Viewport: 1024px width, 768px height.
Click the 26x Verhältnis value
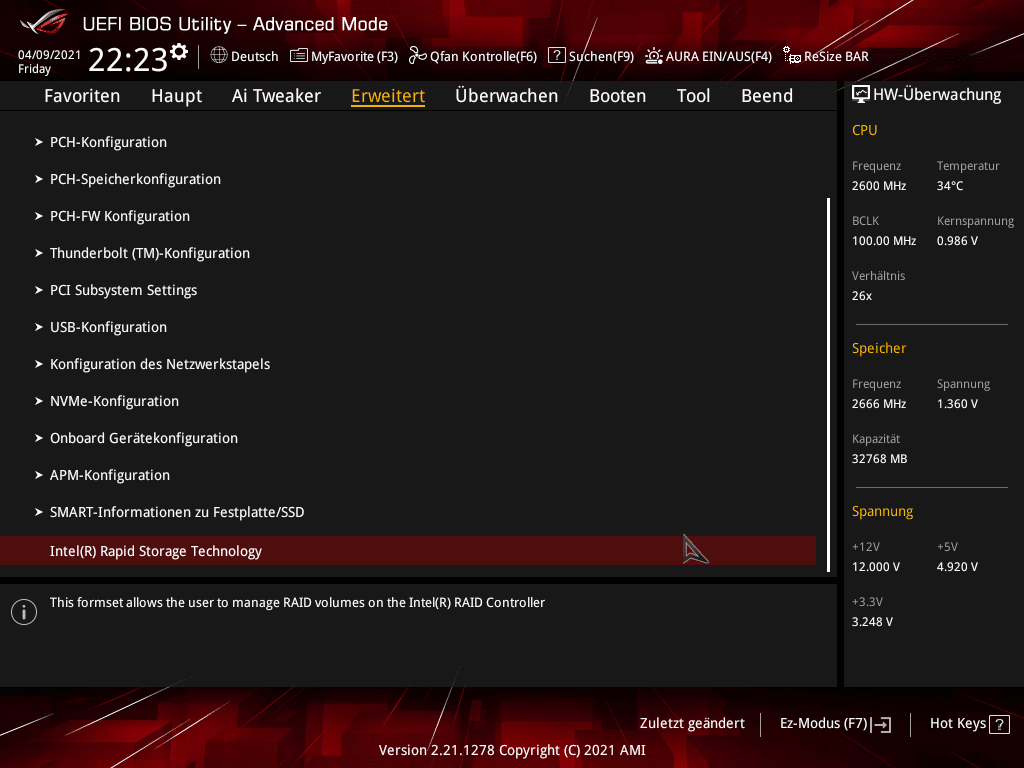(x=862, y=296)
